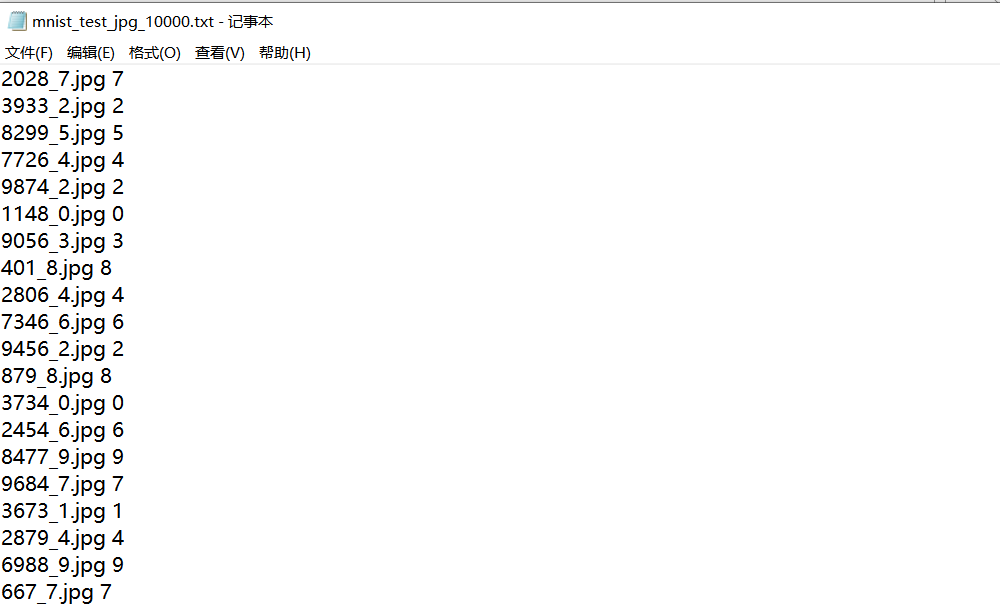1000x605 pixels.
Task: Open the 查看(V) menu
Action: (219, 53)
